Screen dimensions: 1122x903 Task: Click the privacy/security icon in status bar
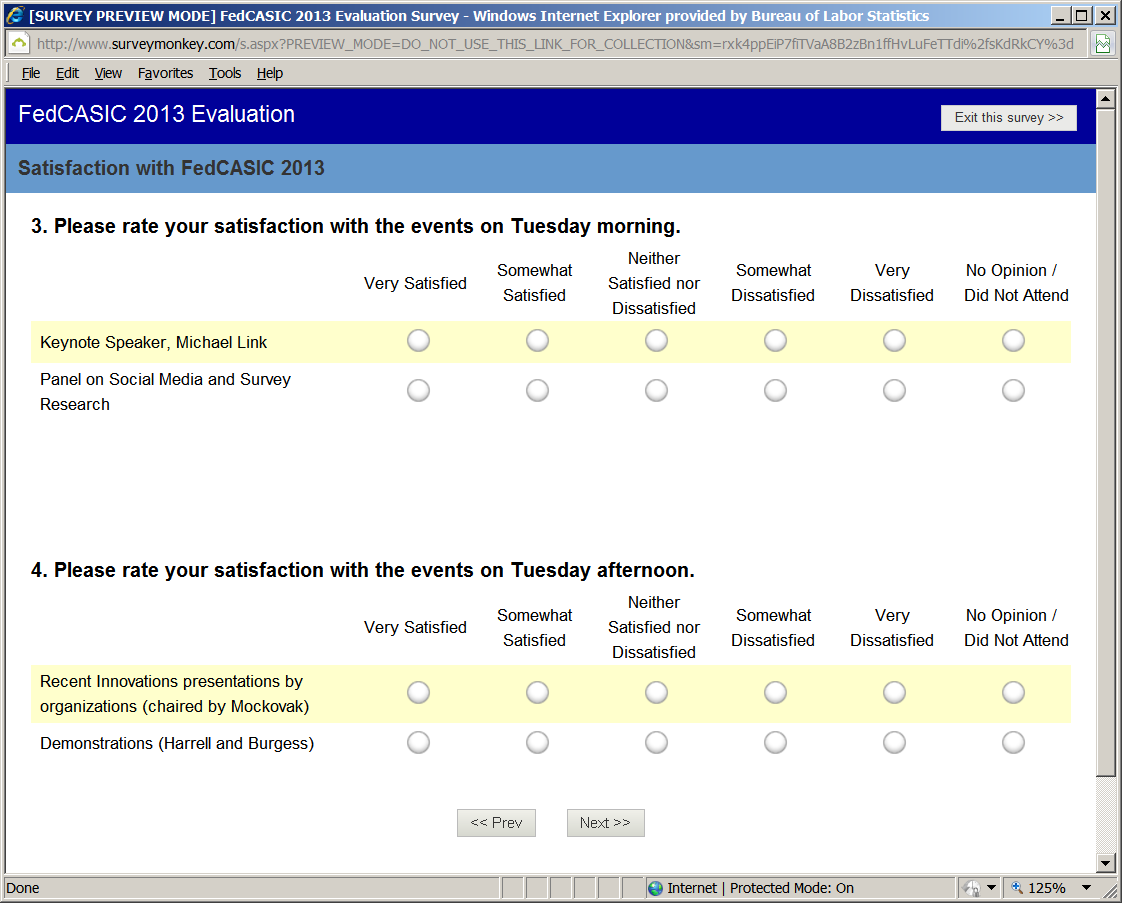pos(972,888)
